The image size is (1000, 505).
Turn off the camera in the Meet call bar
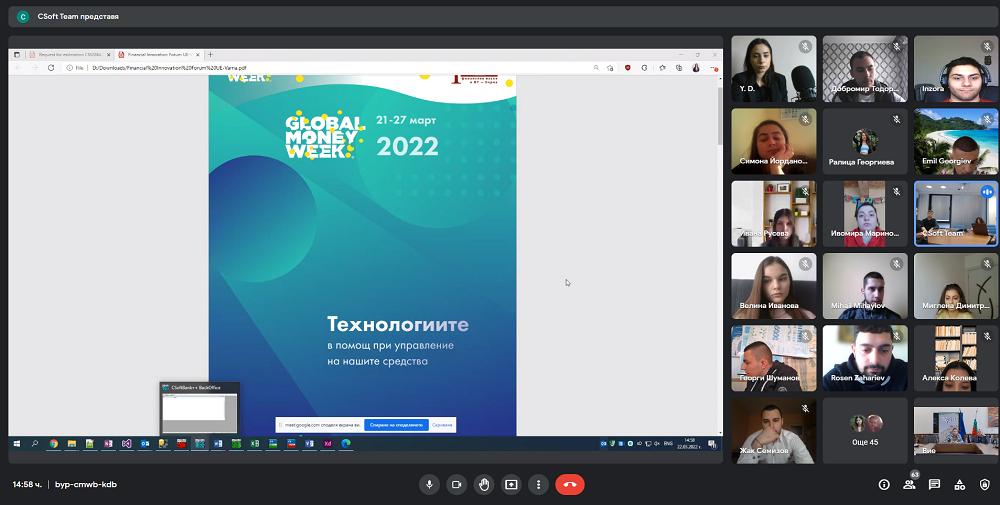tap(457, 485)
